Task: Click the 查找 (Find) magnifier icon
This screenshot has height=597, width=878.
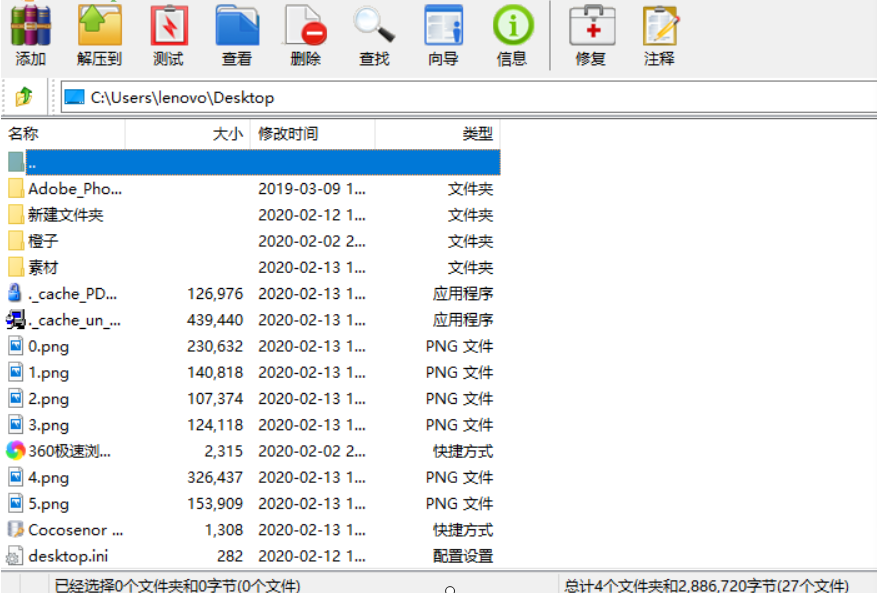Action: pyautogui.click(x=374, y=26)
